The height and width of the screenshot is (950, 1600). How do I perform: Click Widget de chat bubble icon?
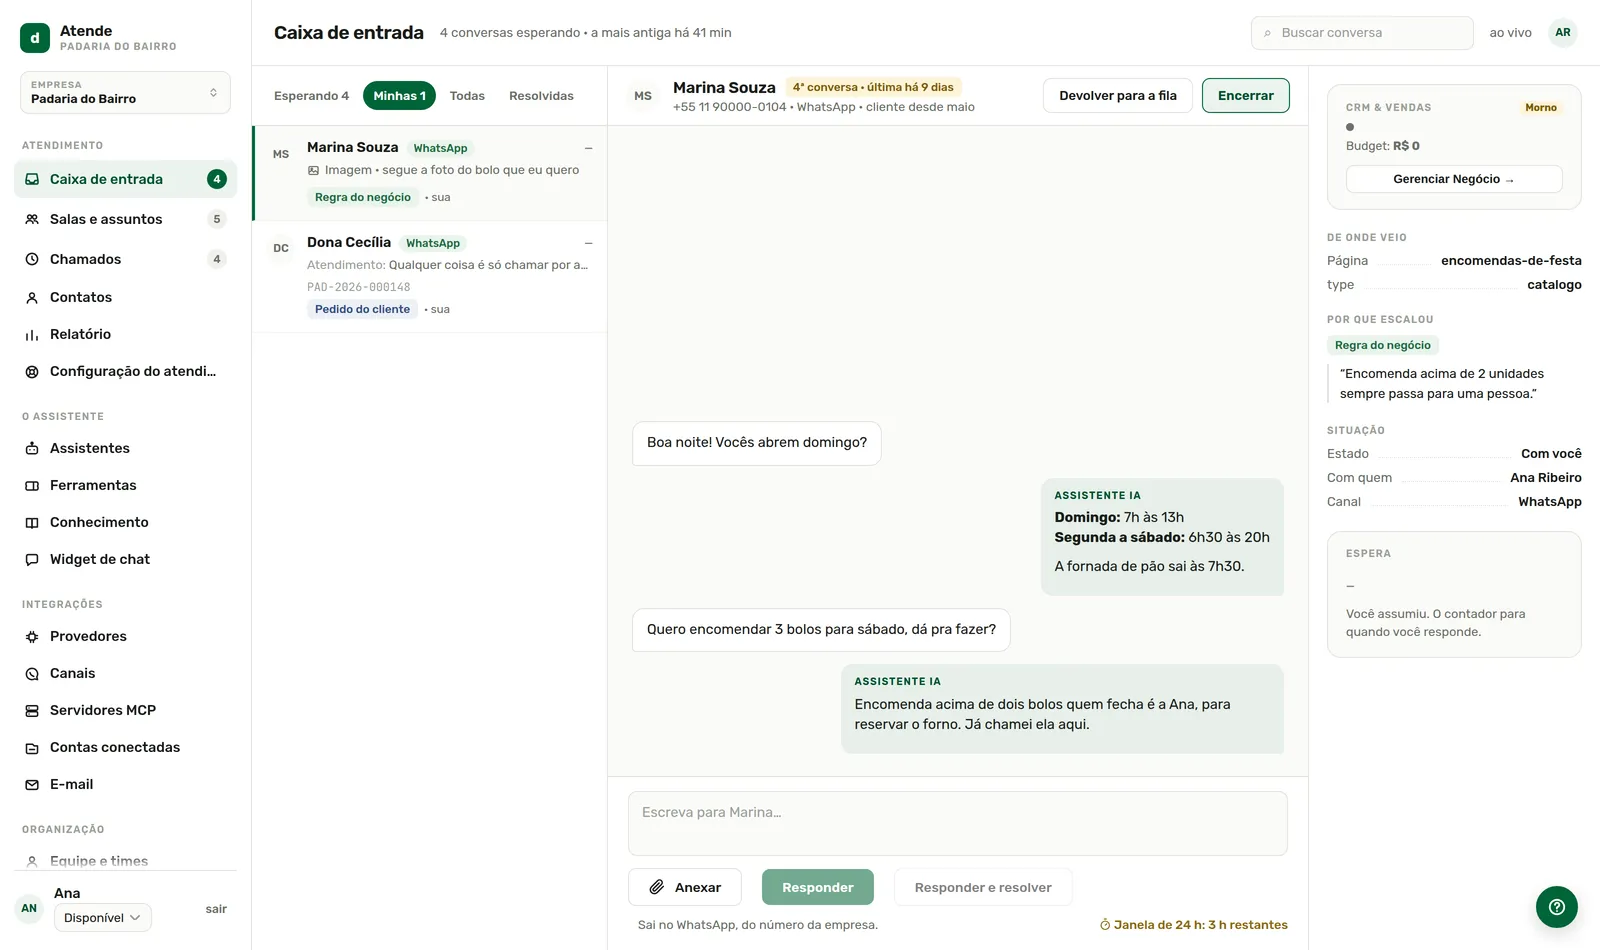point(32,559)
